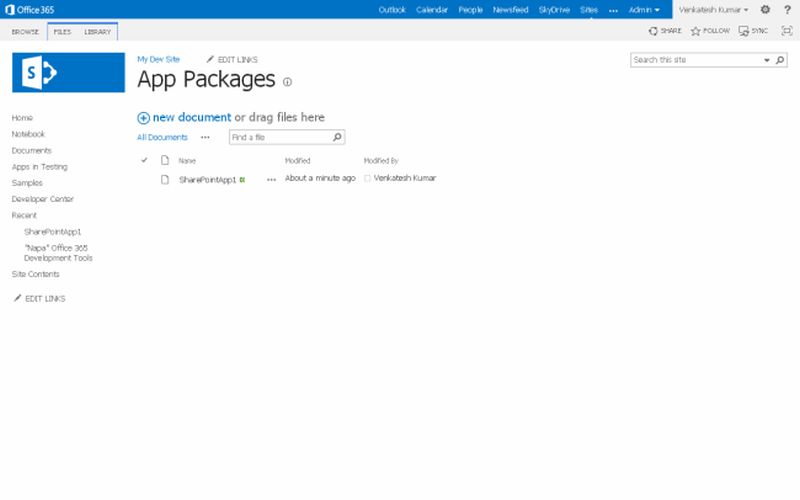Click the Office 365 logo
Image resolution: width=800 pixels, height=500 pixels.
tap(30, 10)
